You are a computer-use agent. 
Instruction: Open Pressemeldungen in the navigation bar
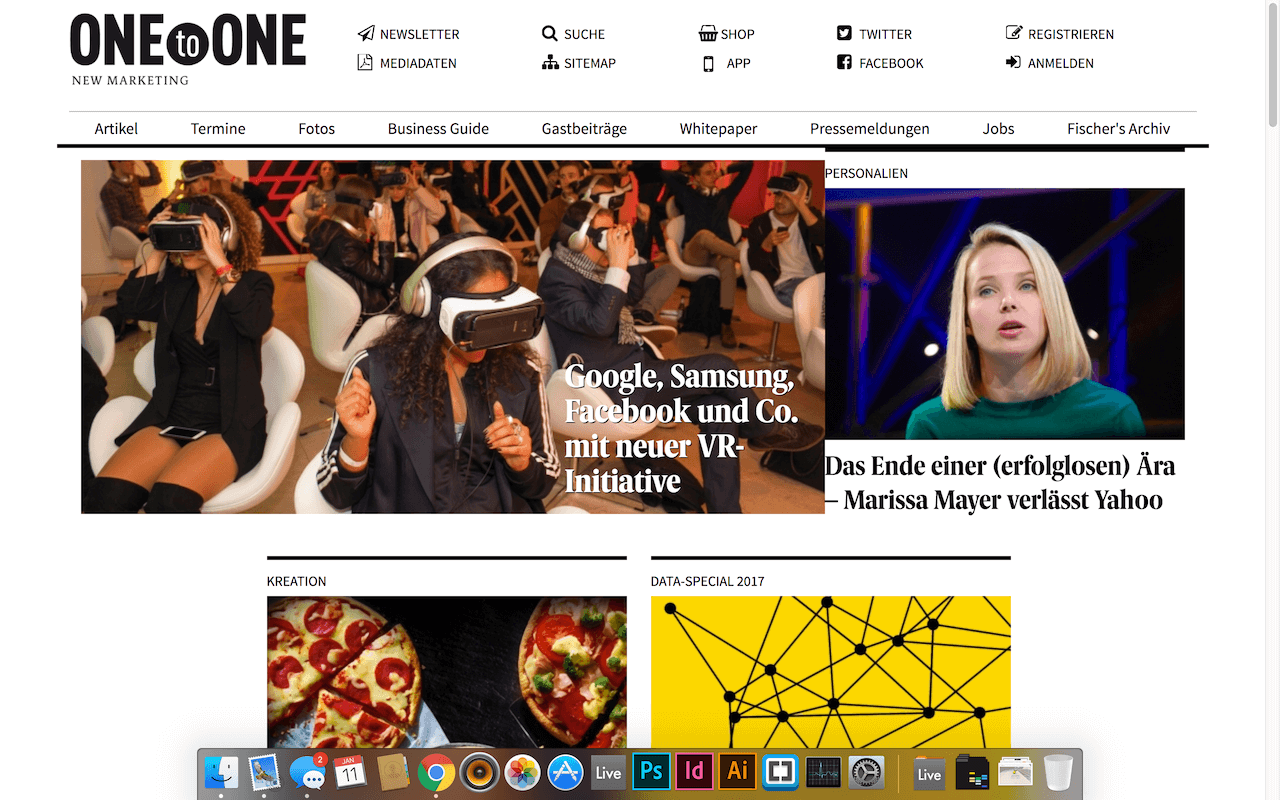pos(870,128)
